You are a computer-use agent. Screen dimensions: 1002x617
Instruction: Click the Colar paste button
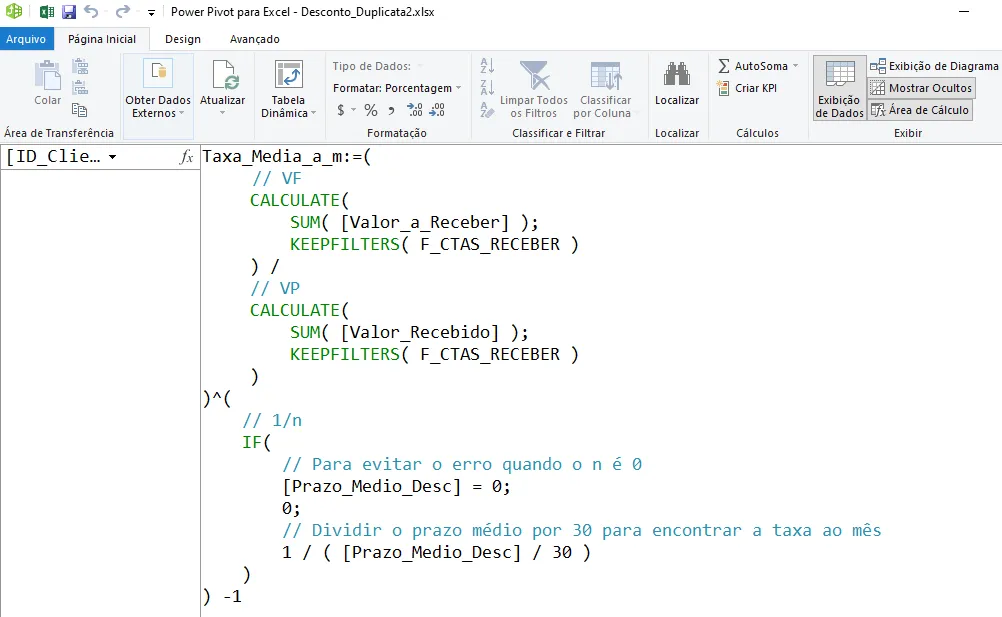pos(47,83)
